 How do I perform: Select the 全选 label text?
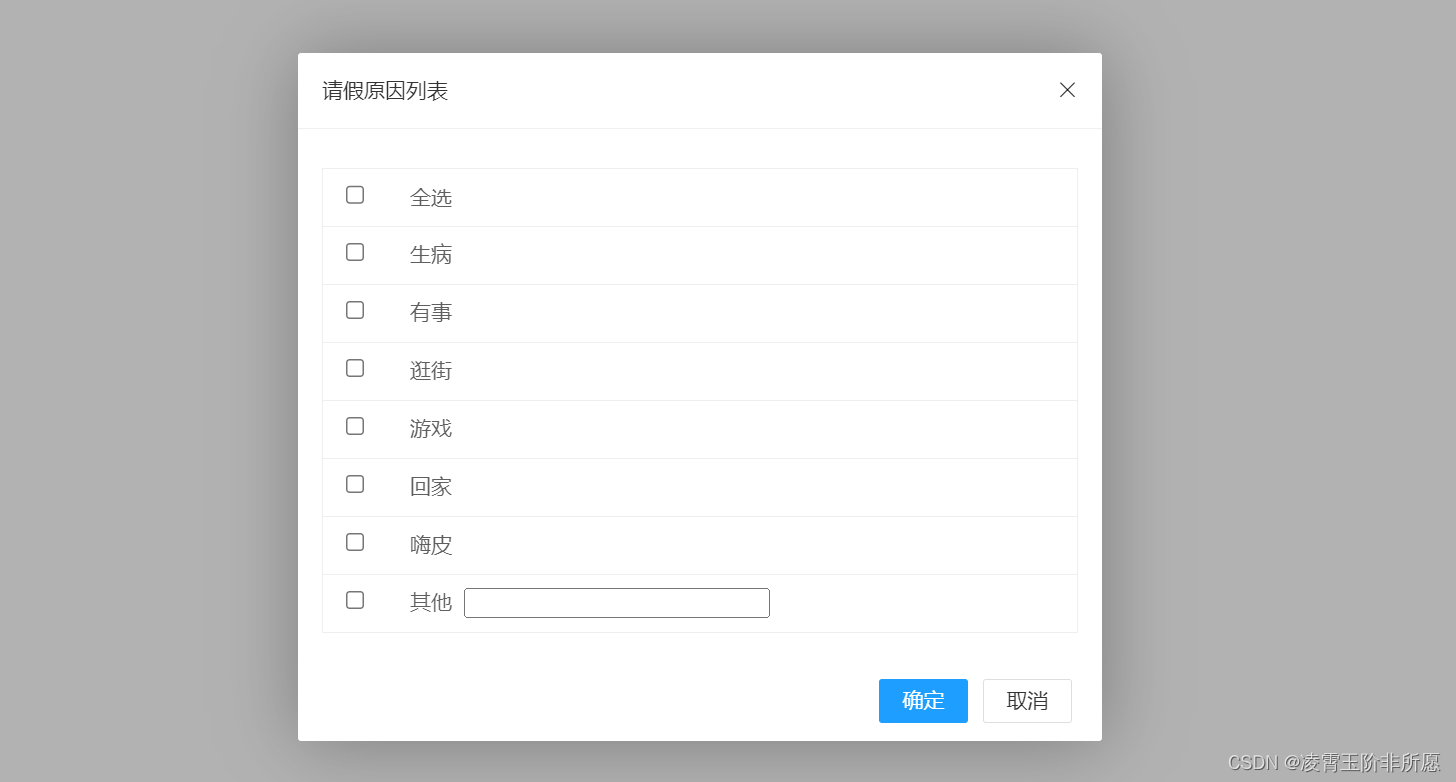coord(431,197)
